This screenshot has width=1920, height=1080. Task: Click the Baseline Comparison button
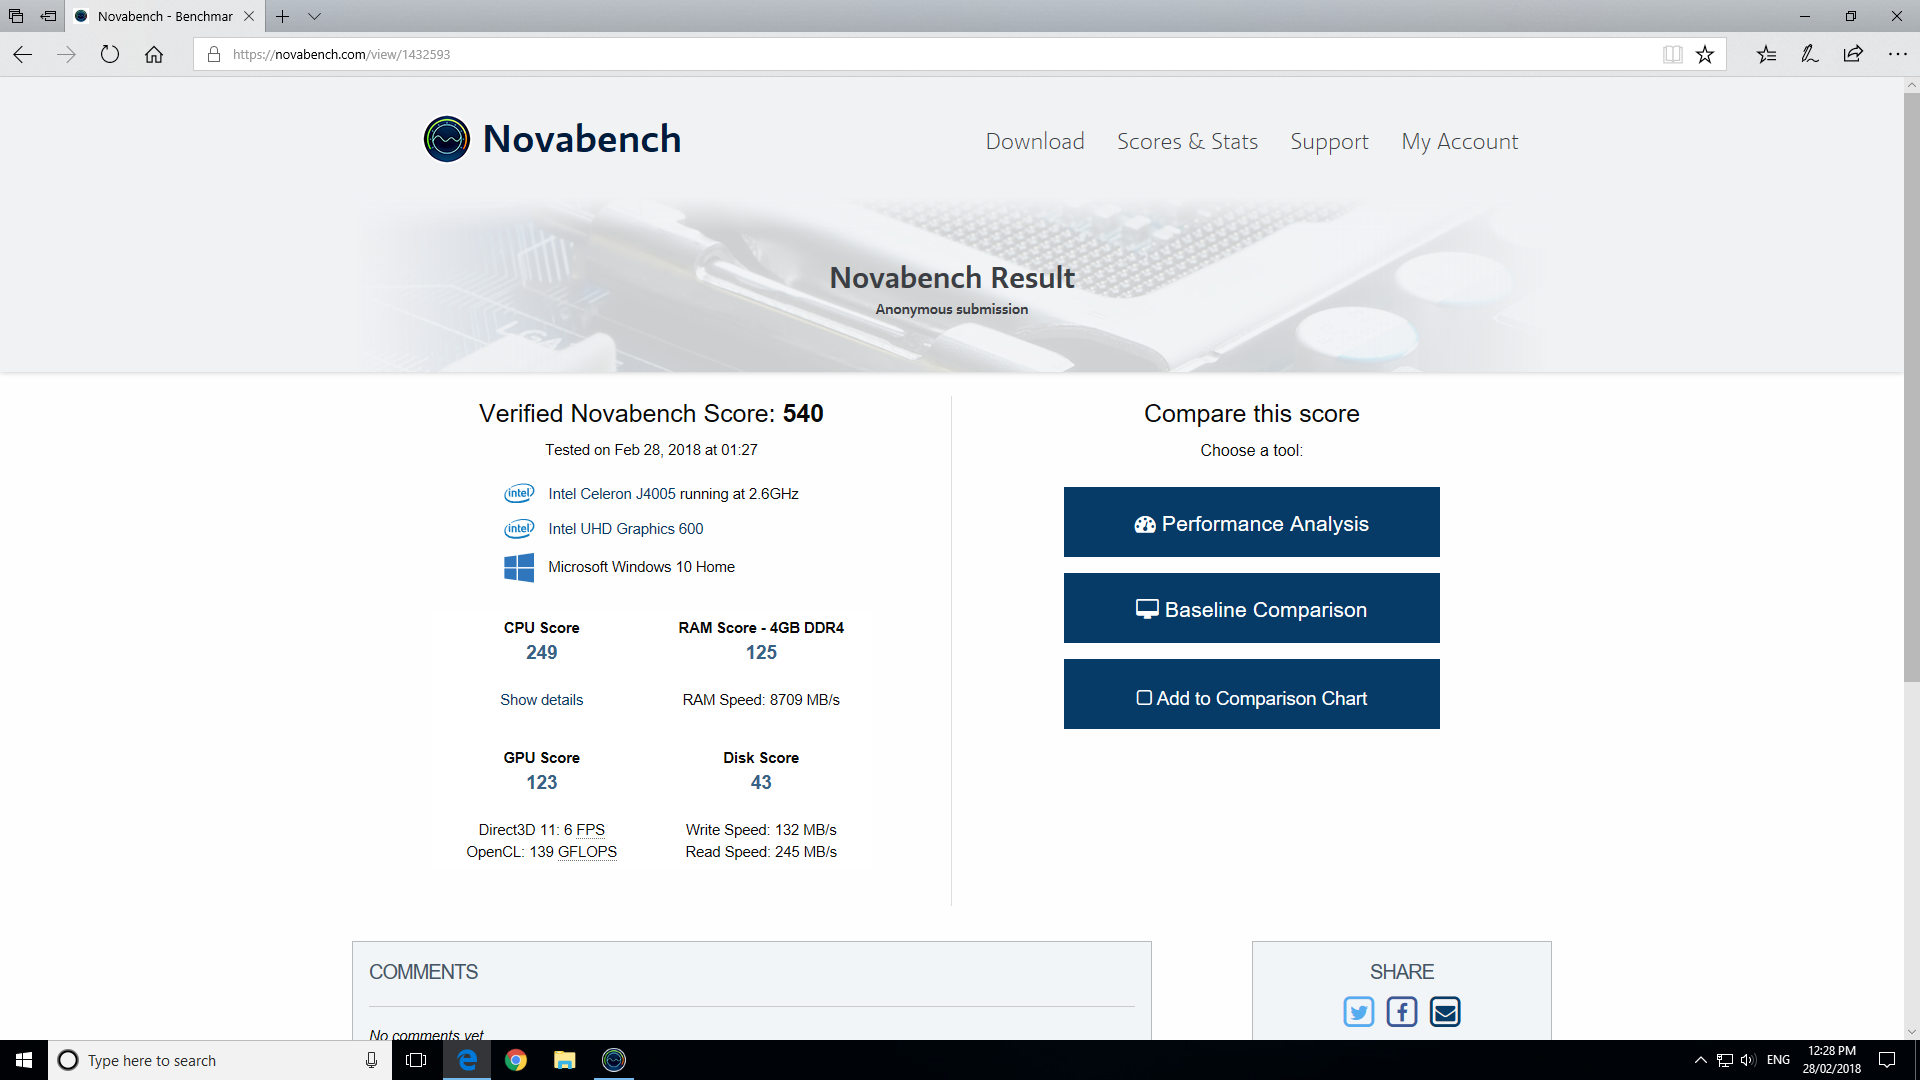click(1251, 609)
